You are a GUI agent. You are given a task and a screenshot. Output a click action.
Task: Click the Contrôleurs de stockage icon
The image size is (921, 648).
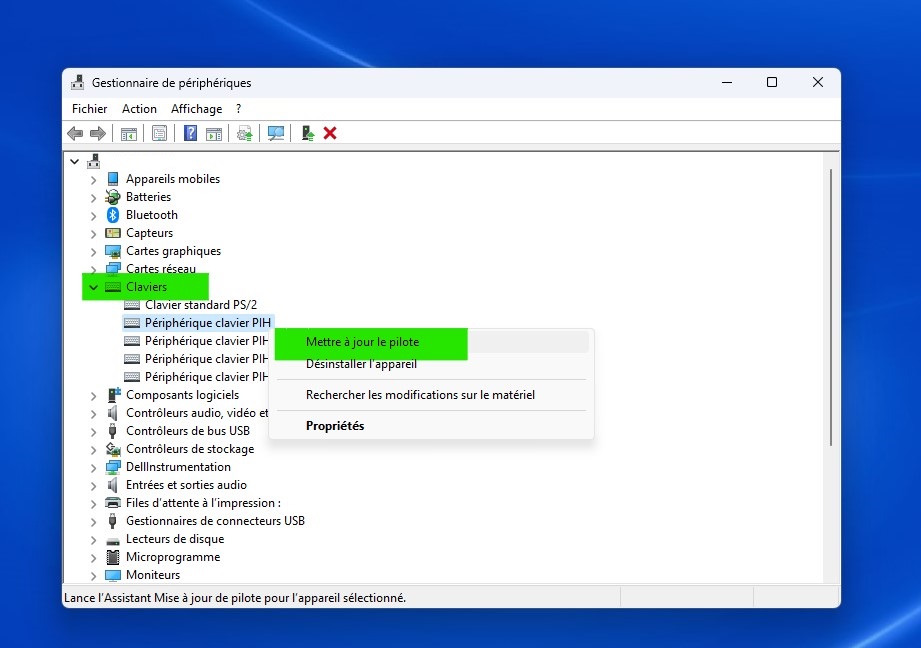coord(113,449)
